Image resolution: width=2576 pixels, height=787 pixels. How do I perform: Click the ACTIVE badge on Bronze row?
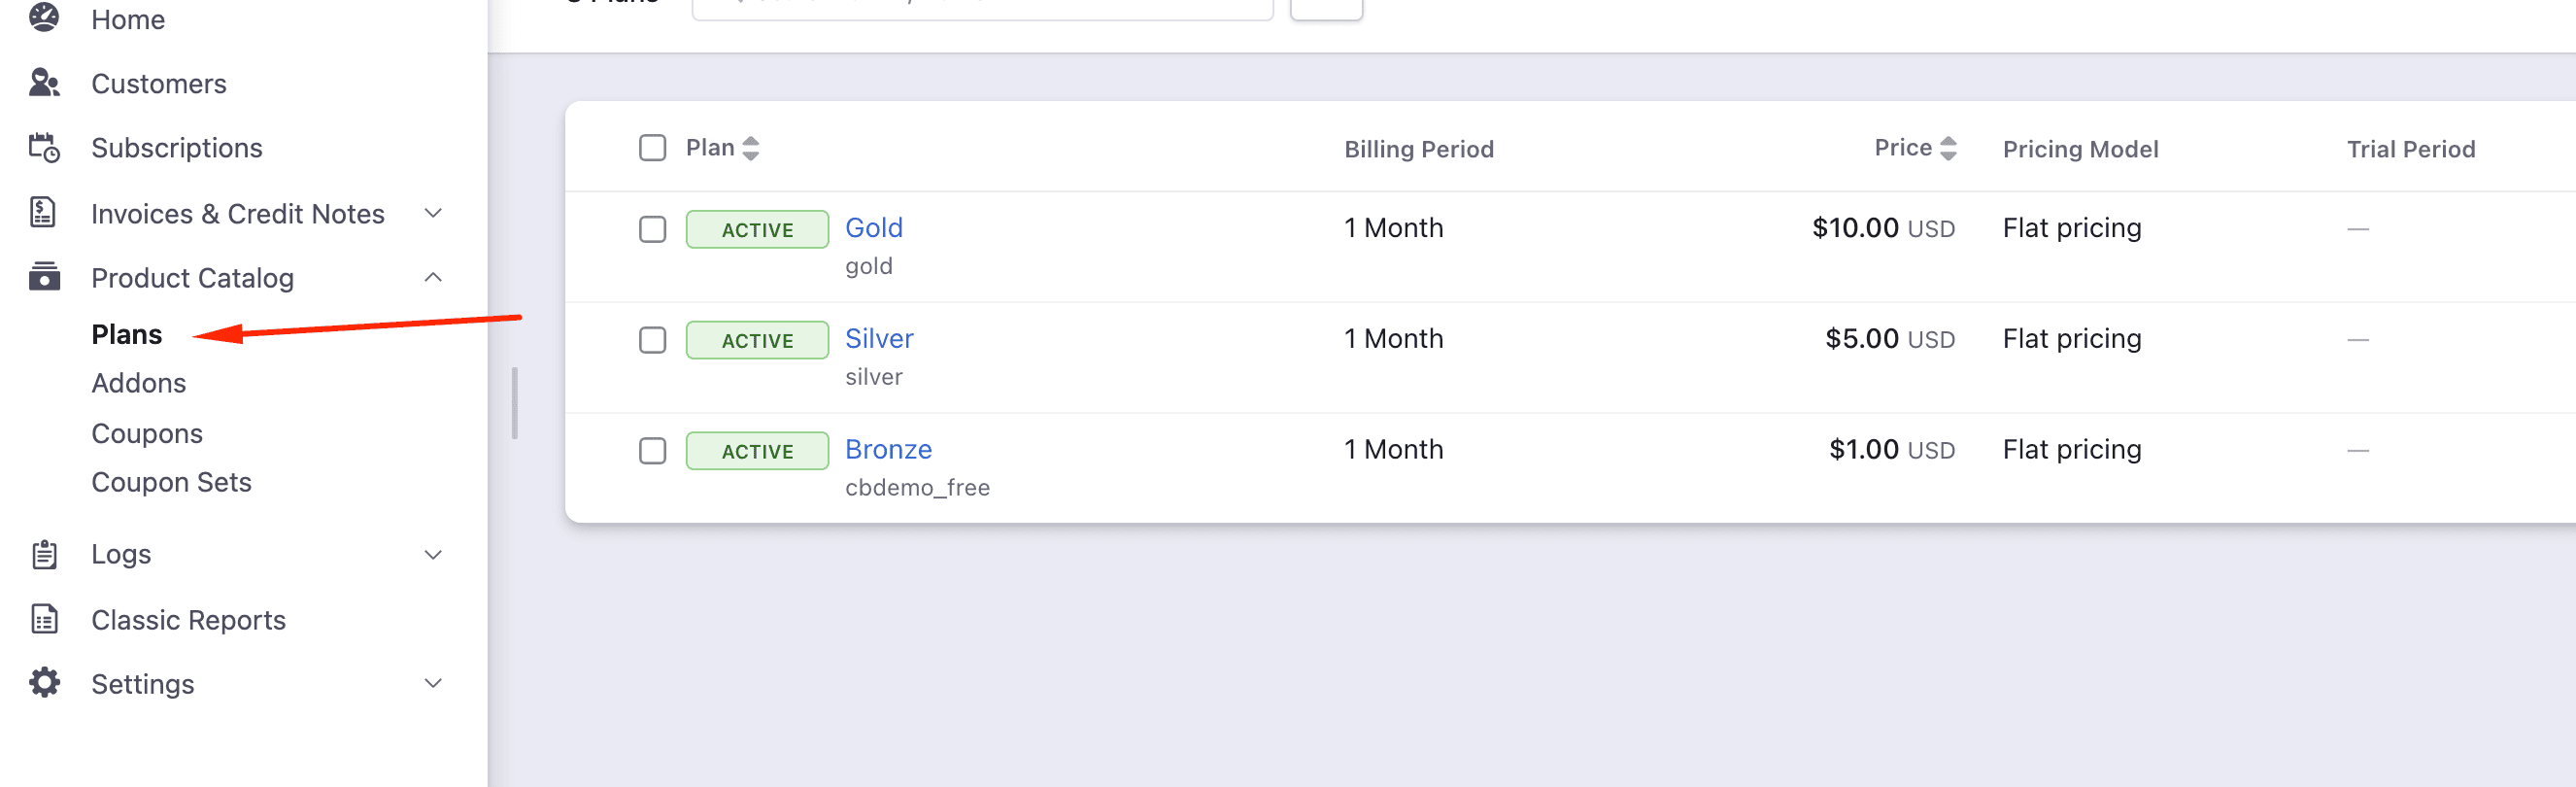tap(757, 451)
